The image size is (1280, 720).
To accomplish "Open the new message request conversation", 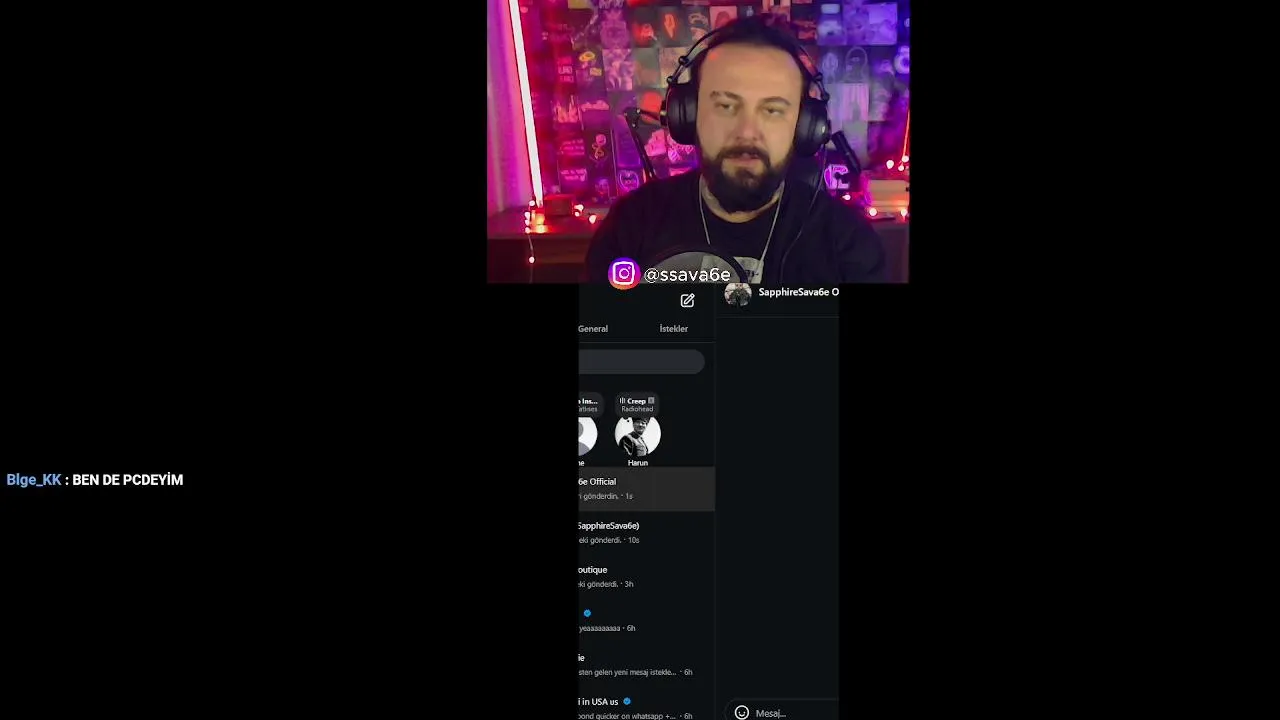I will coord(646,664).
